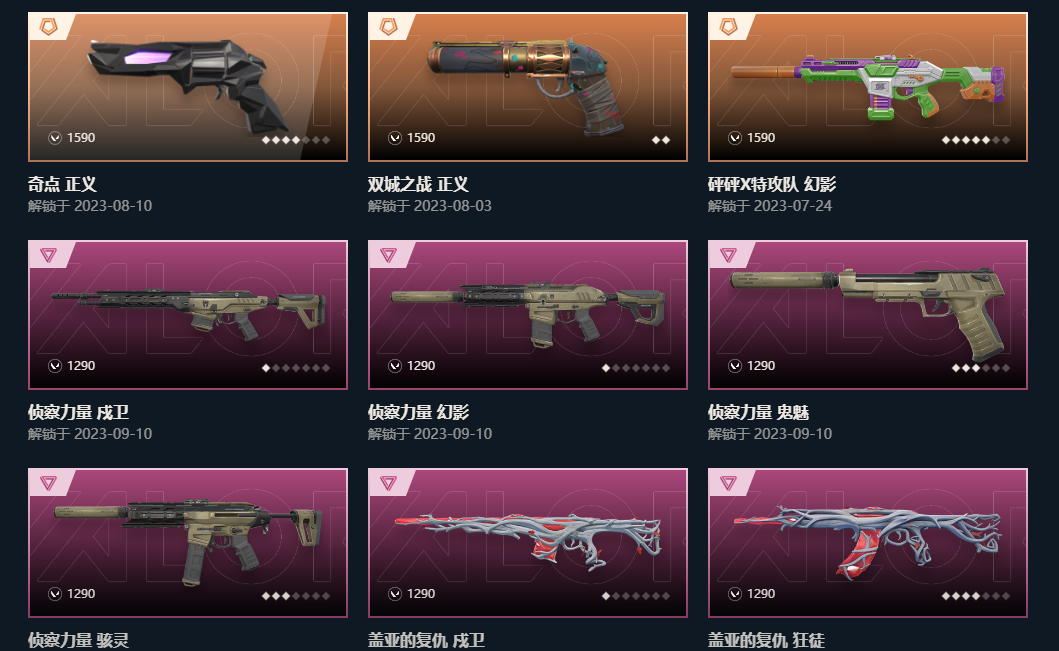Open the 奇点 正义 revolver skin thumbnail
Image resolution: width=1059 pixels, height=651 pixels.
click(x=188, y=86)
